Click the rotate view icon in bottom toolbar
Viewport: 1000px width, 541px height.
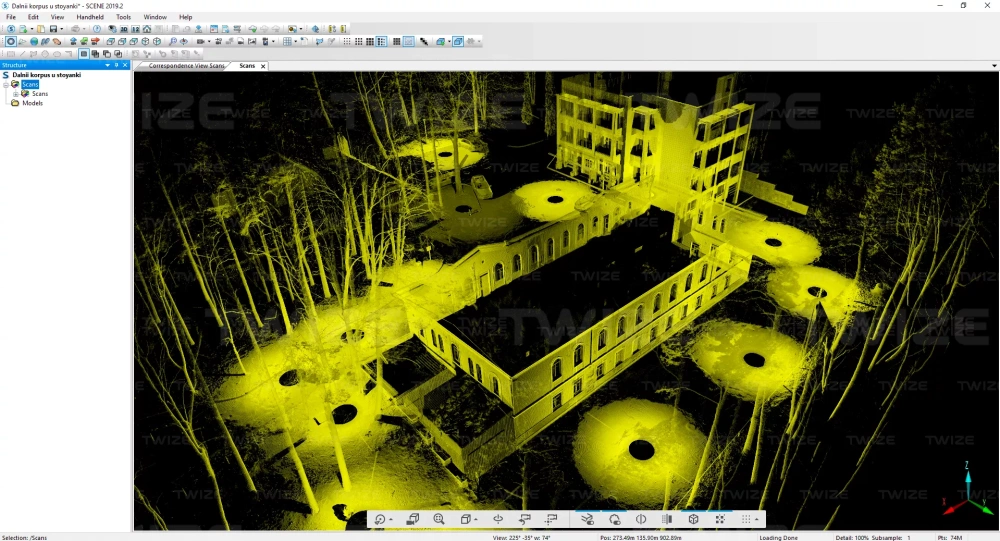click(380, 520)
